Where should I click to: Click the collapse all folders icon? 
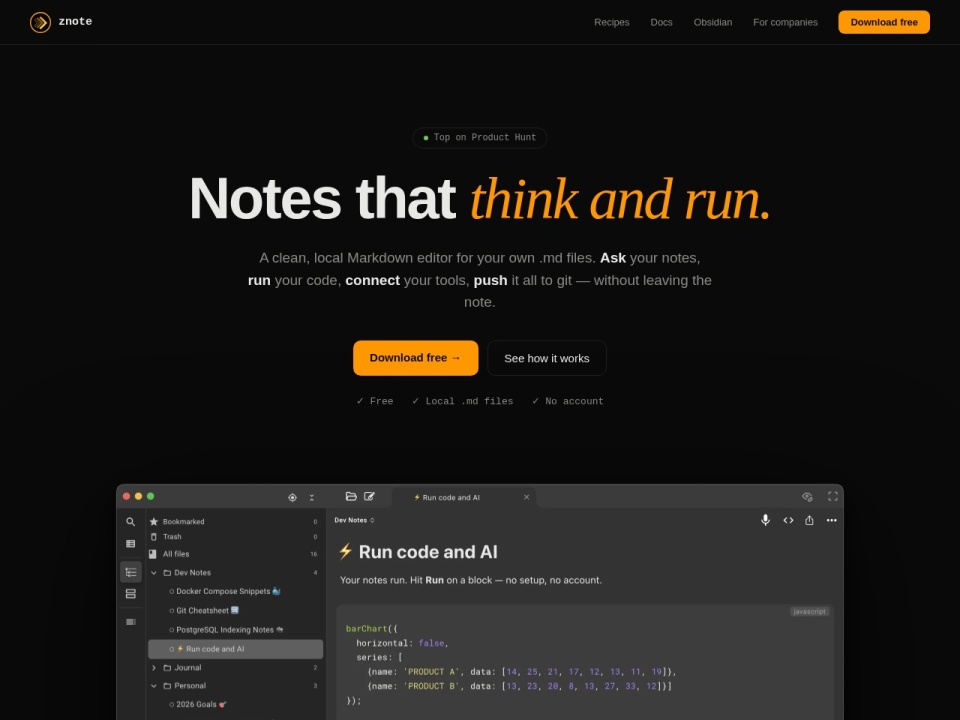pyautogui.click(x=312, y=497)
